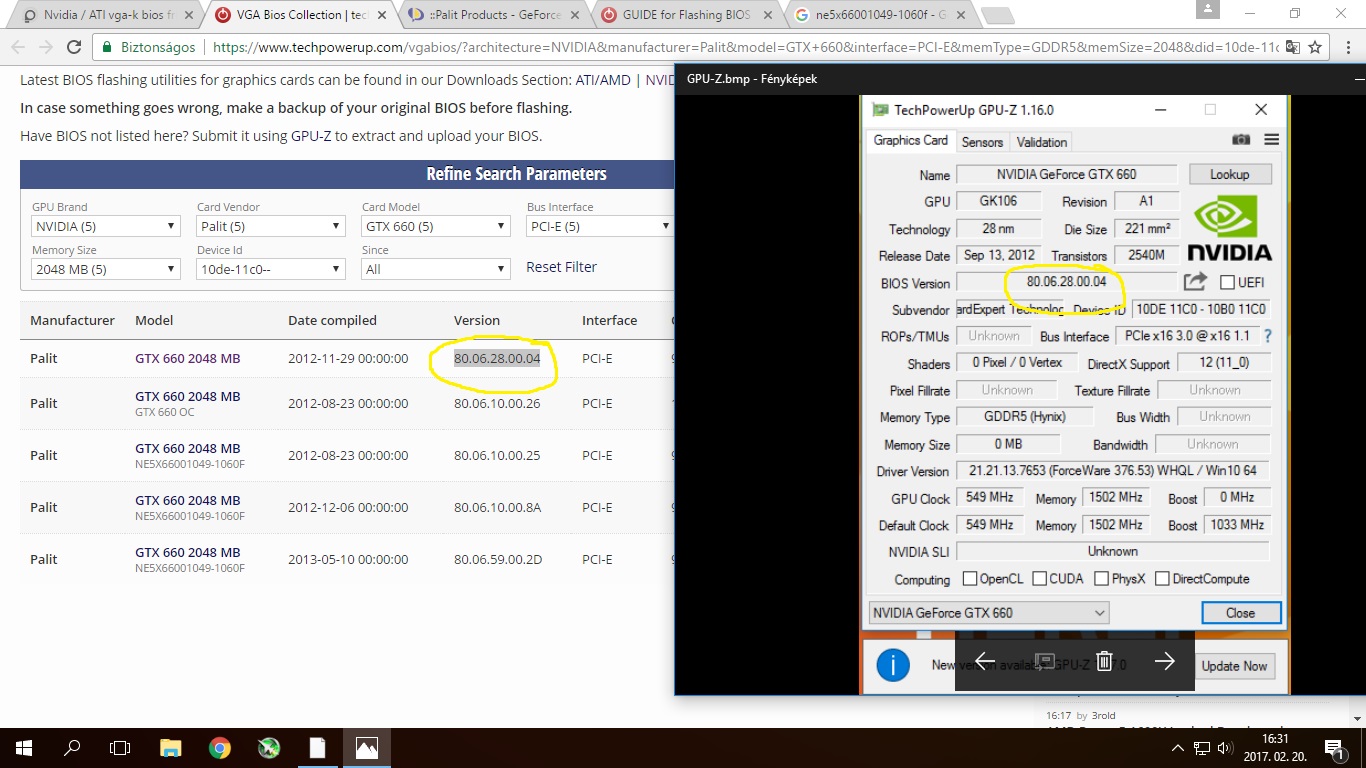Image resolution: width=1366 pixels, height=768 pixels.
Task: Click the Bus Interface question mark icon
Action: (1268, 336)
